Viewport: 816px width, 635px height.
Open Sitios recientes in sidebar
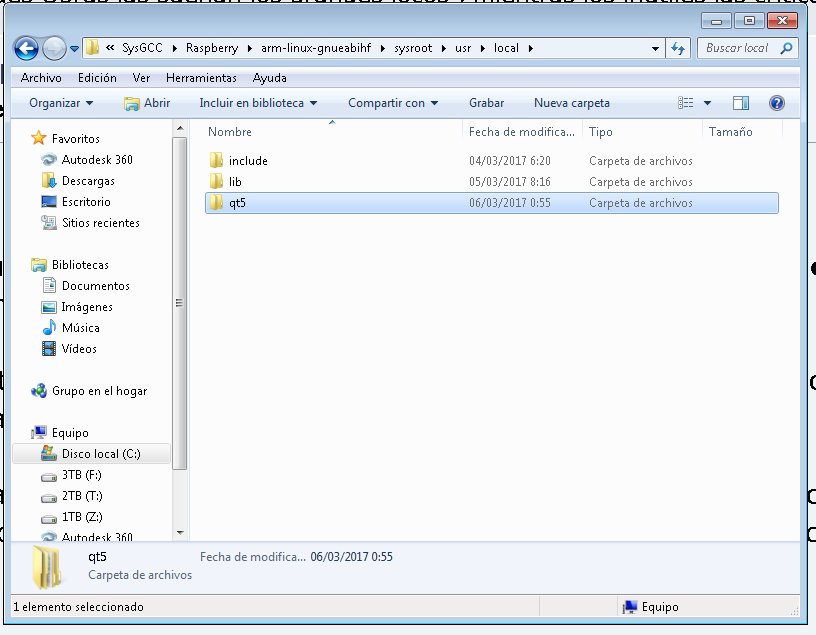coord(100,222)
